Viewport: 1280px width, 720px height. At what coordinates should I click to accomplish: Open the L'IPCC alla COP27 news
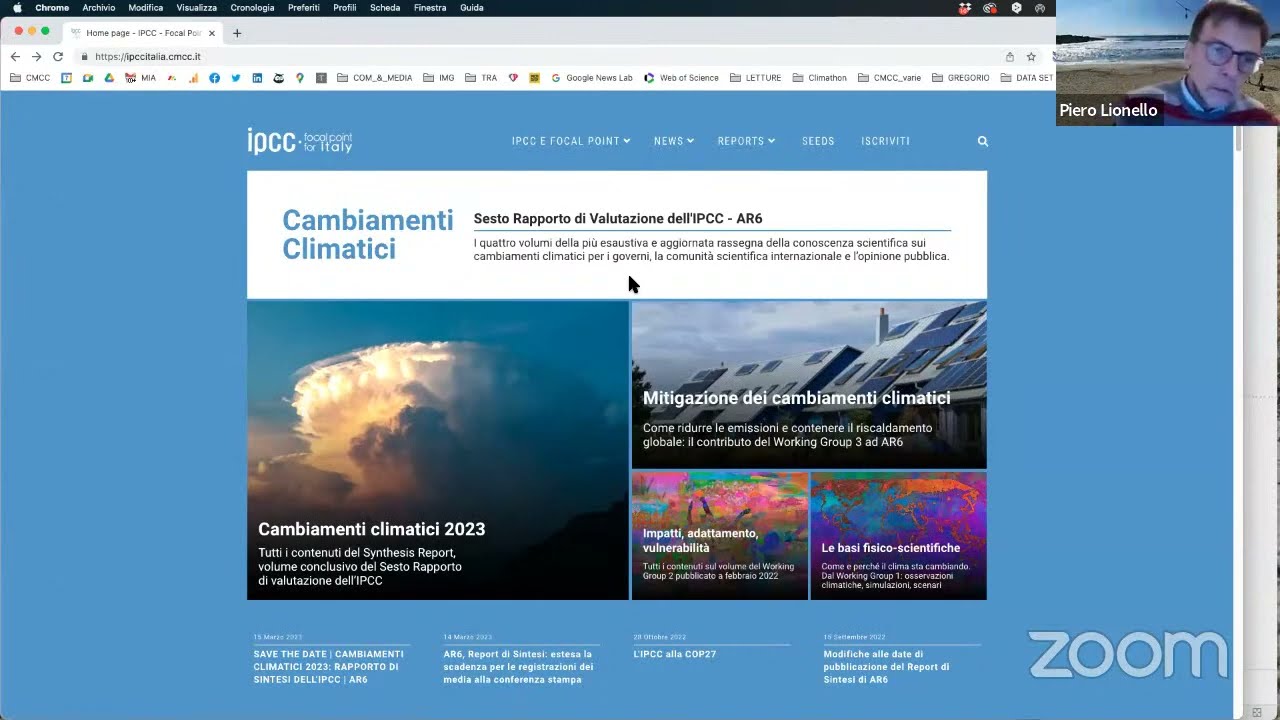675,654
